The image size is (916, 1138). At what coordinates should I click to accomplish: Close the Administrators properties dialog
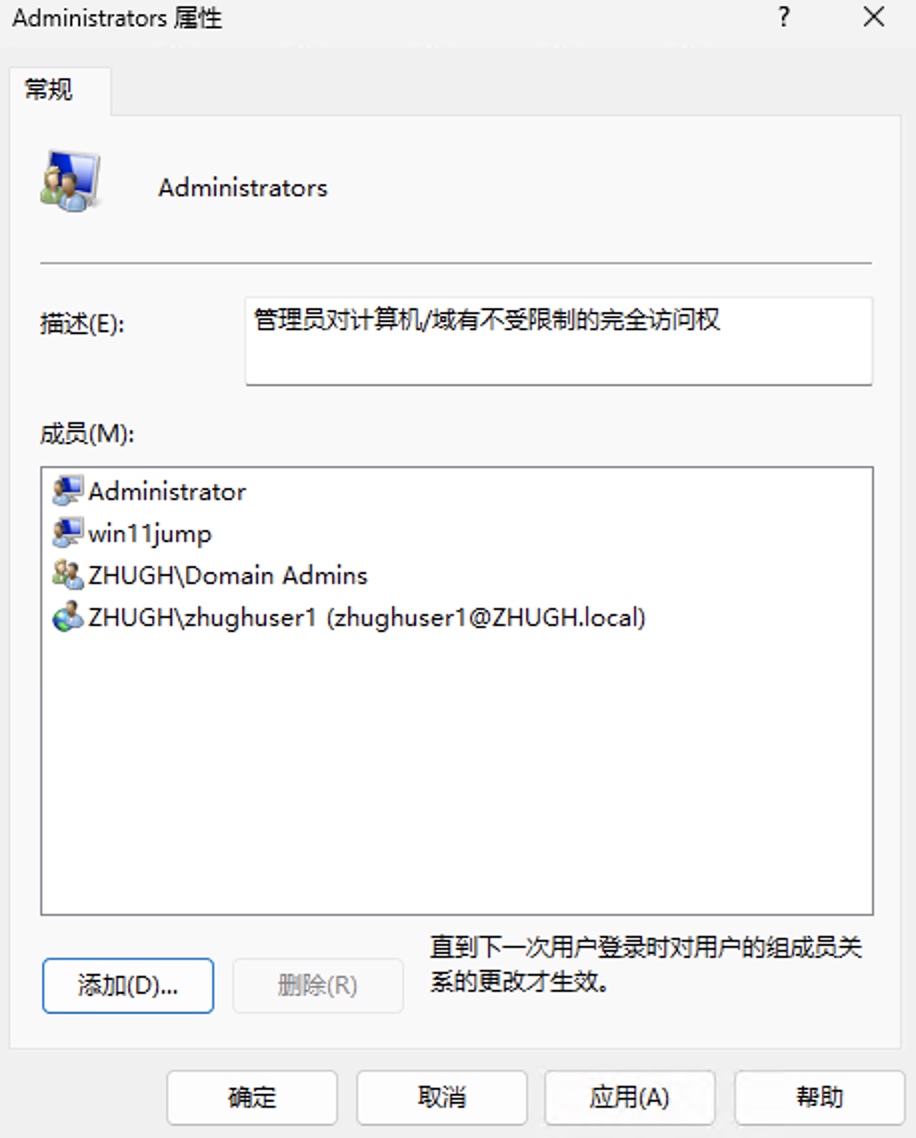click(x=874, y=17)
